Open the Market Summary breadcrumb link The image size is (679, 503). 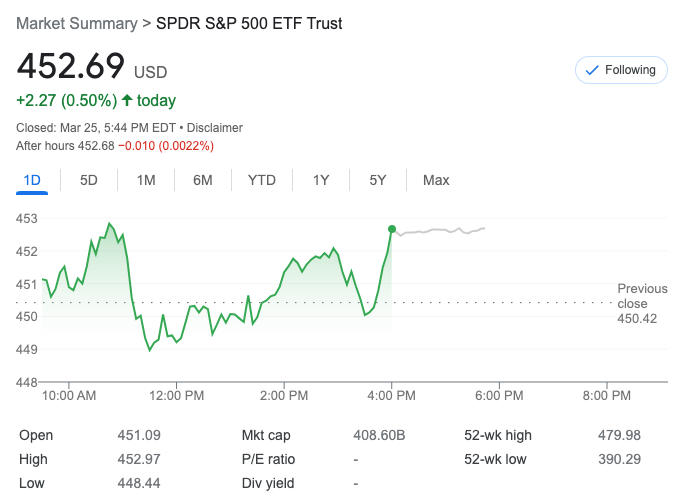click(77, 23)
